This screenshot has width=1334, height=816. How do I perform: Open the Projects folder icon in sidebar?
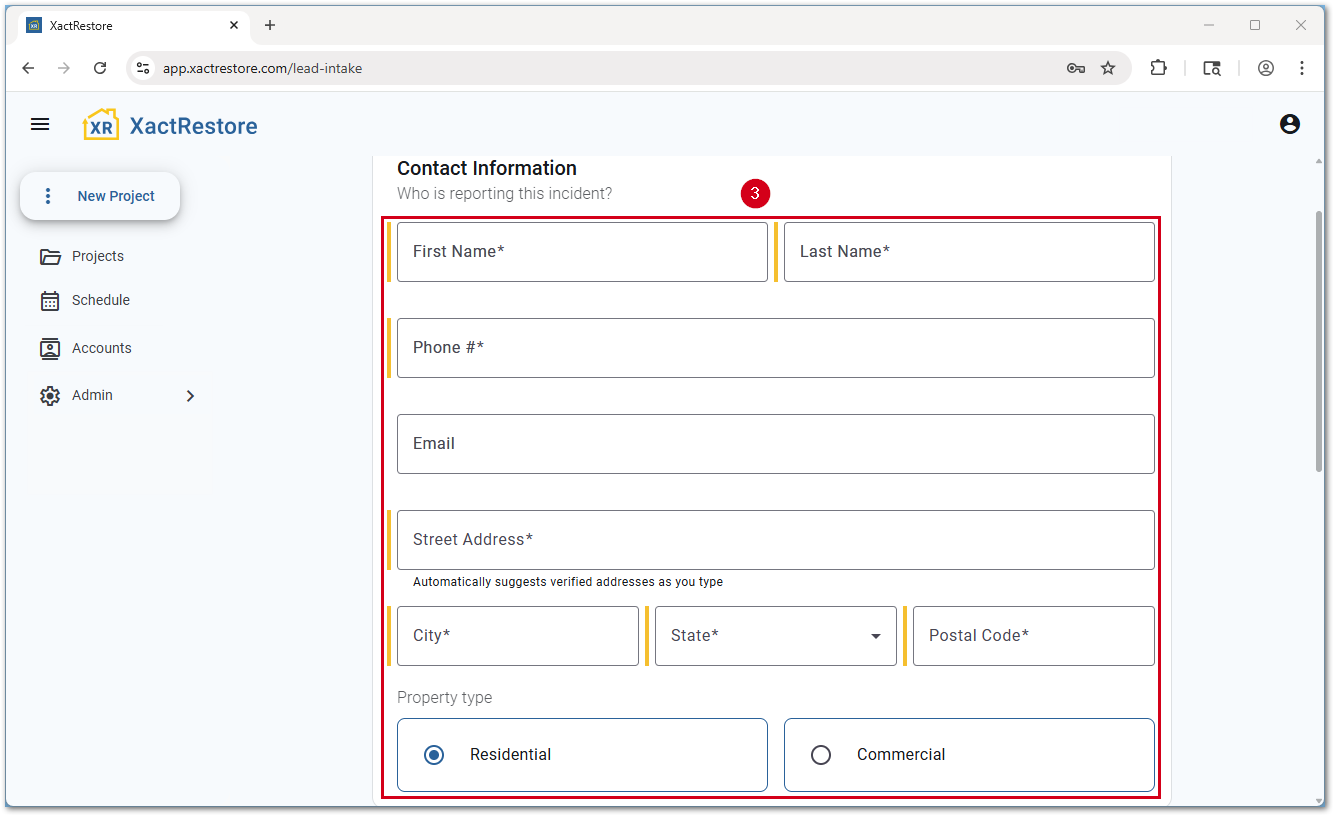[x=51, y=256]
